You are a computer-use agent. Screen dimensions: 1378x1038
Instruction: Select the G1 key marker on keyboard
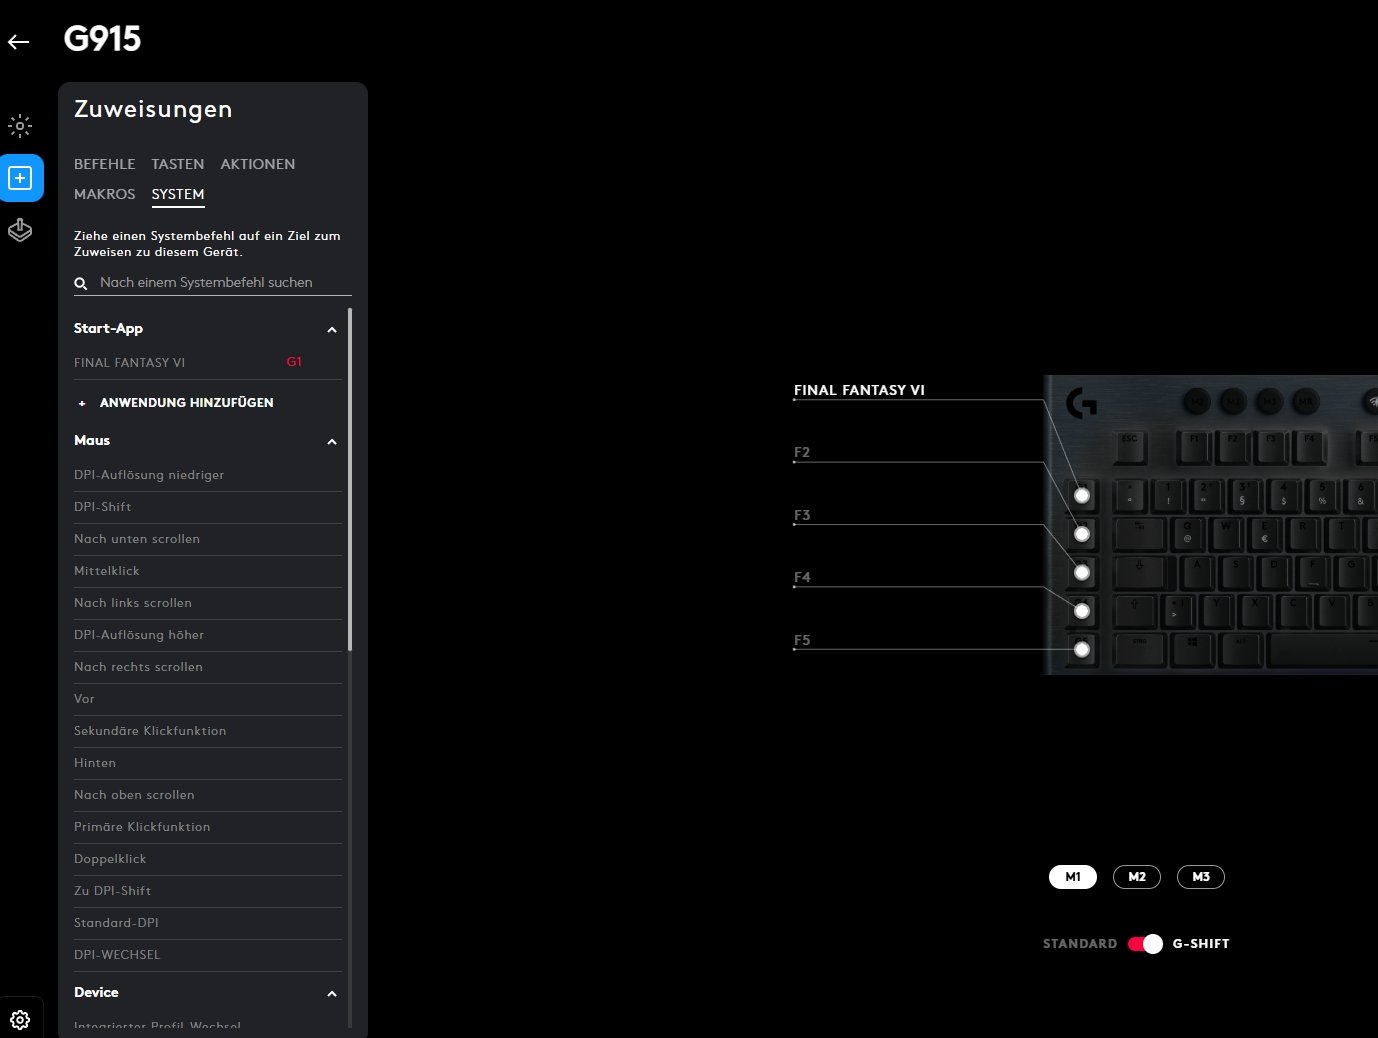point(1082,495)
